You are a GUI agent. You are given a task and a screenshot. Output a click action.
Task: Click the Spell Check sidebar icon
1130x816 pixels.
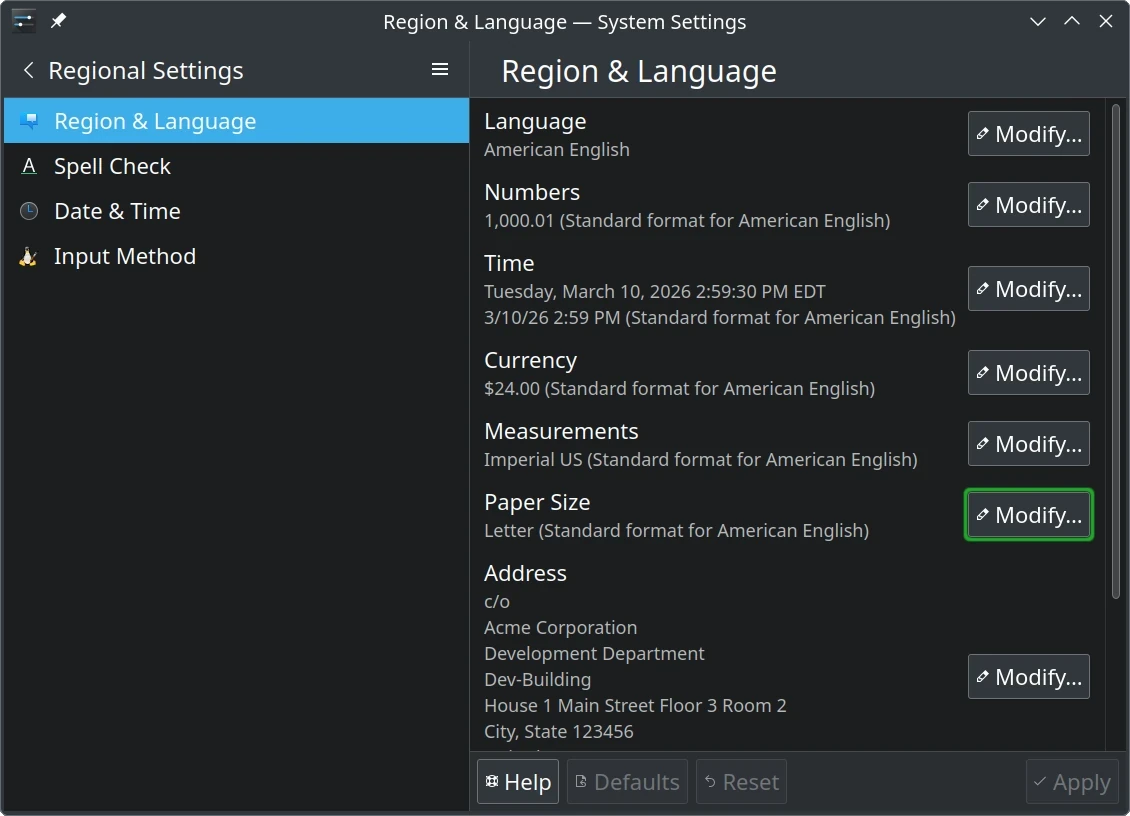(29, 166)
